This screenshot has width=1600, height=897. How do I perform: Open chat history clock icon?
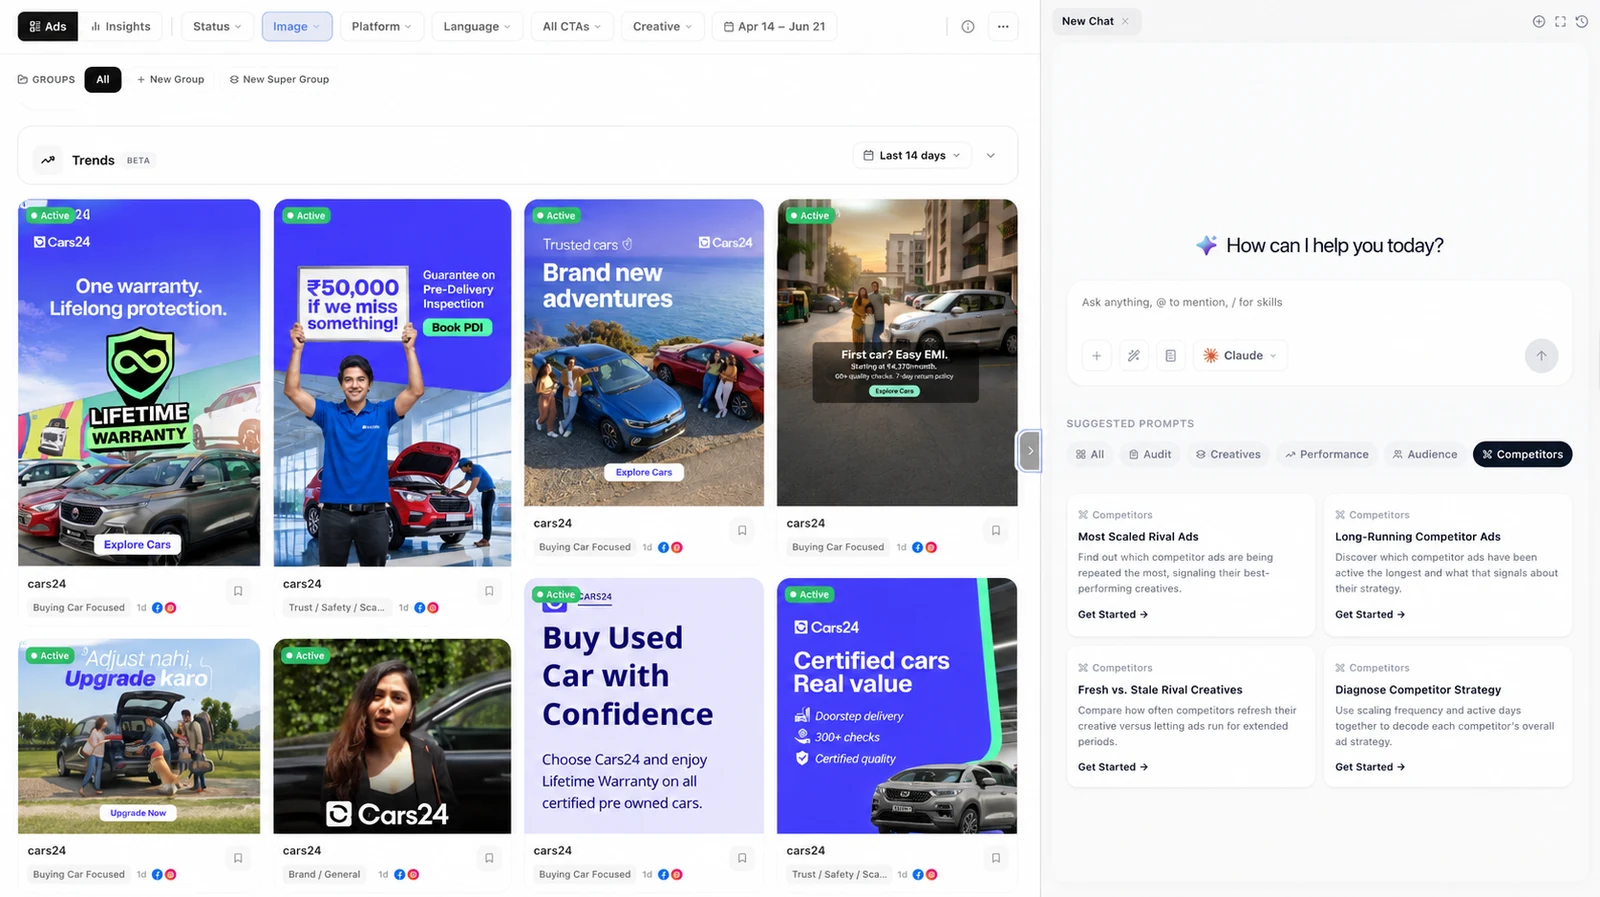pos(1581,21)
